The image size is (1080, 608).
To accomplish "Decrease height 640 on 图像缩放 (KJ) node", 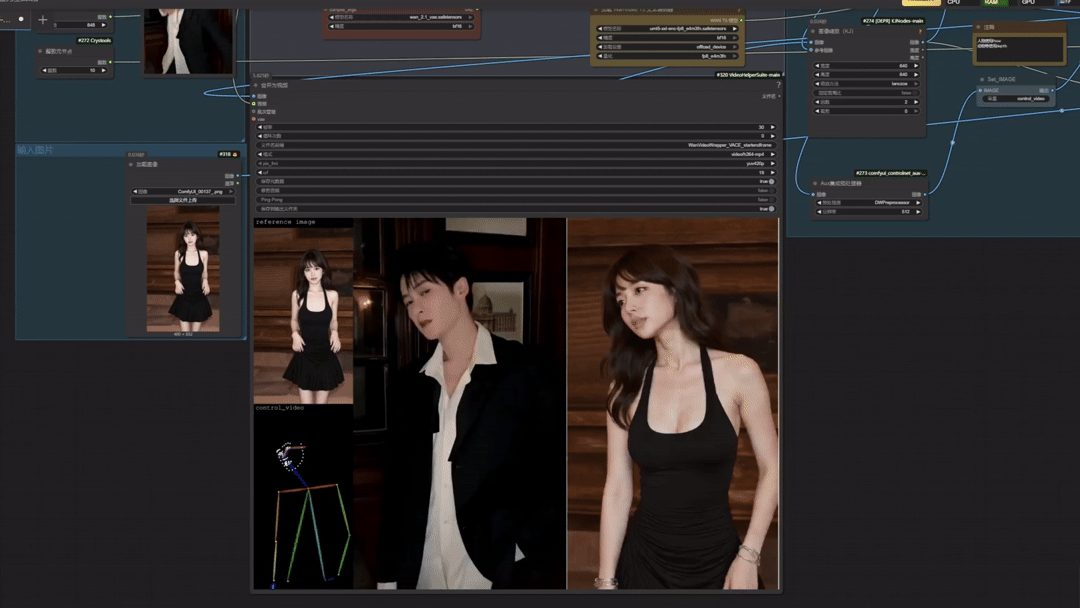I will [x=818, y=74].
